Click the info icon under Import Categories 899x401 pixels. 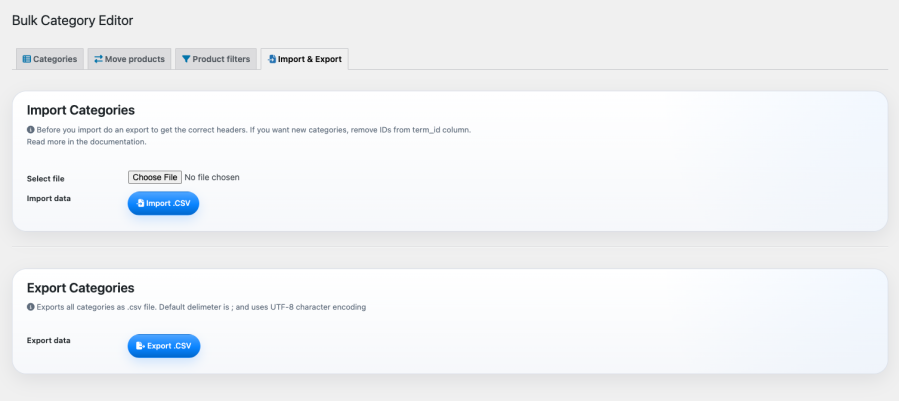(x=30, y=130)
